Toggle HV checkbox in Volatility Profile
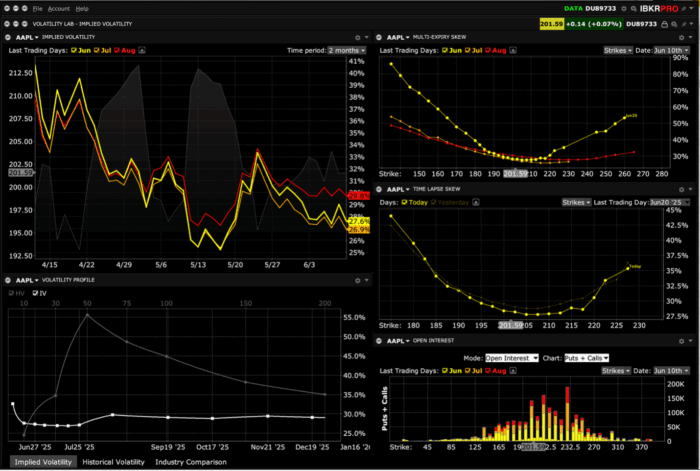This screenshot has width=700, height=471. pyautogui.click(x=11, y=293)
